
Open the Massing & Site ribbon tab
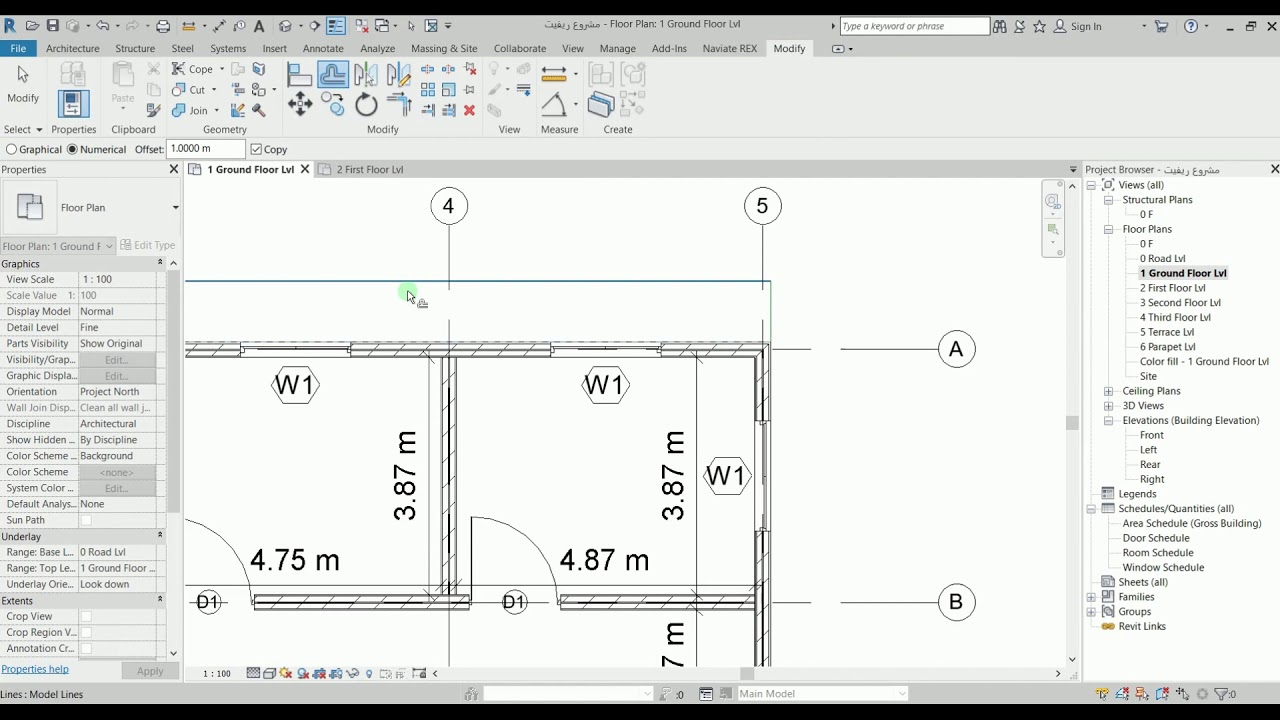pyautogui.click(x=444, y=48)
